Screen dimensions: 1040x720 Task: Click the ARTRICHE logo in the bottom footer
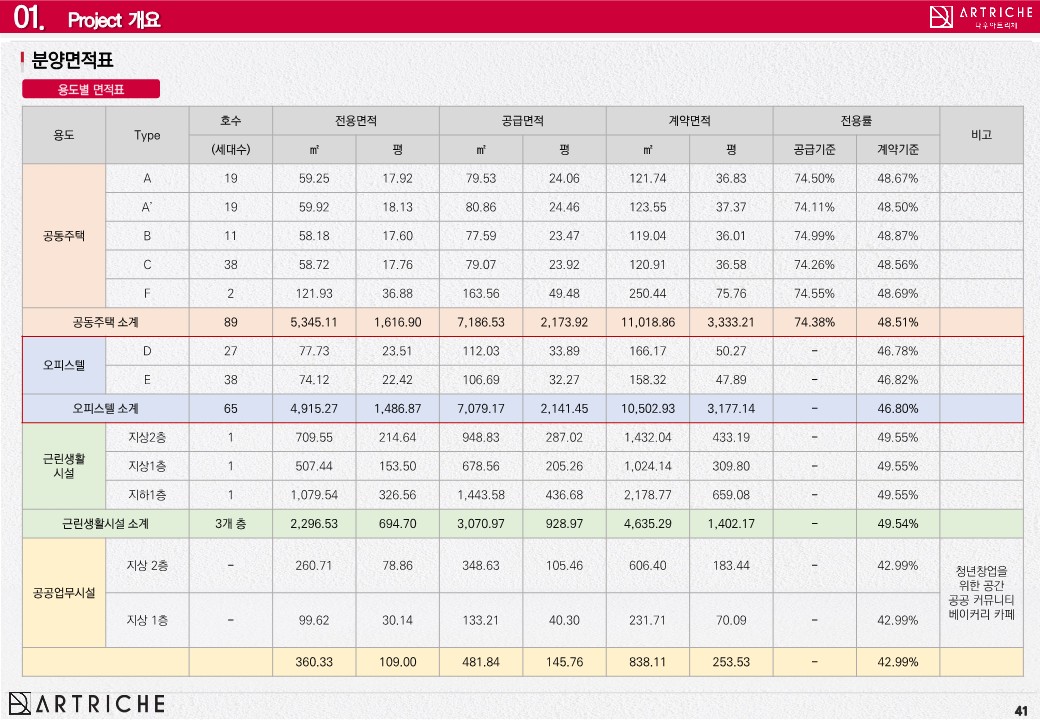tap(87, 703)
